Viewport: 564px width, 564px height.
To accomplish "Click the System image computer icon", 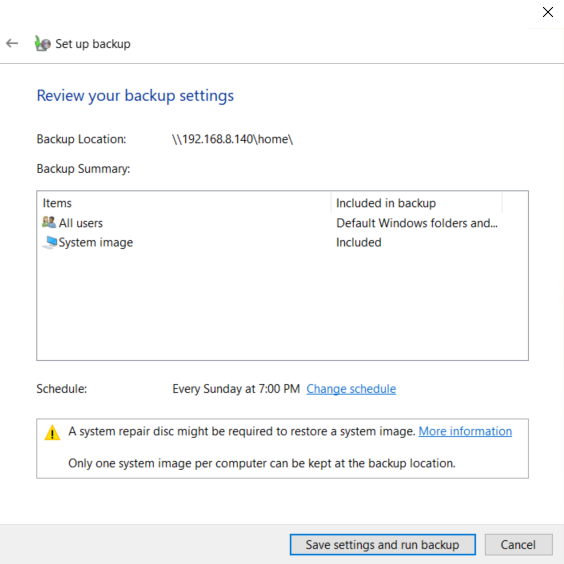I will tap(49, 242).
